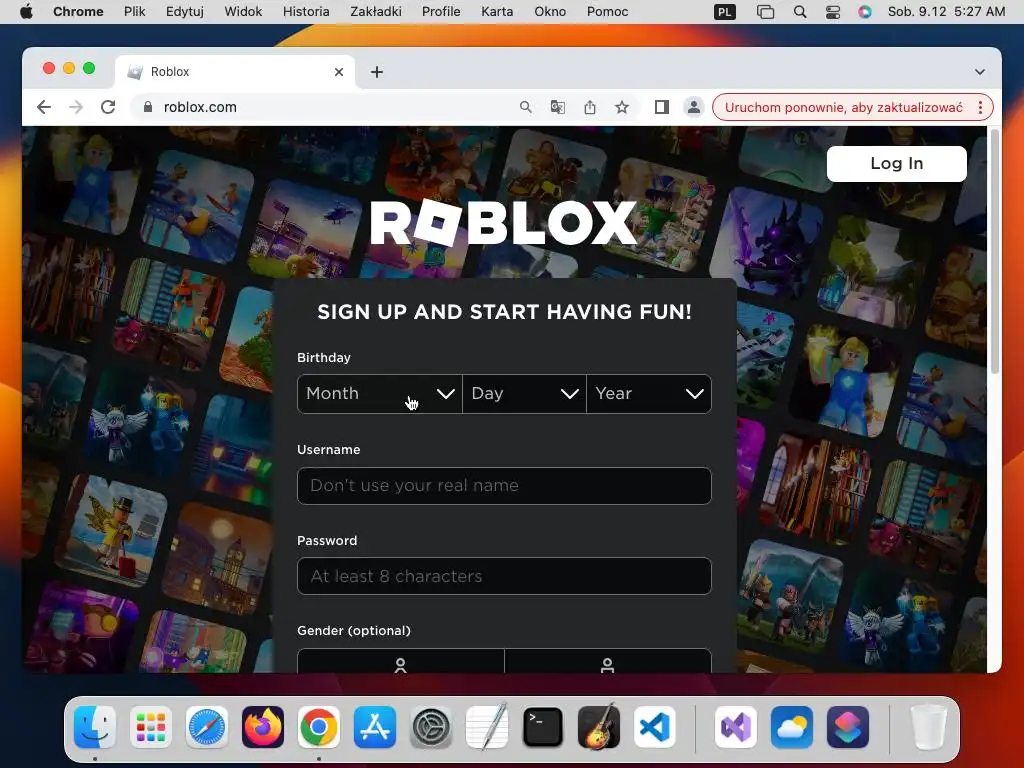
Task: Focus the Username input field
Action: [x=504, y=486]
